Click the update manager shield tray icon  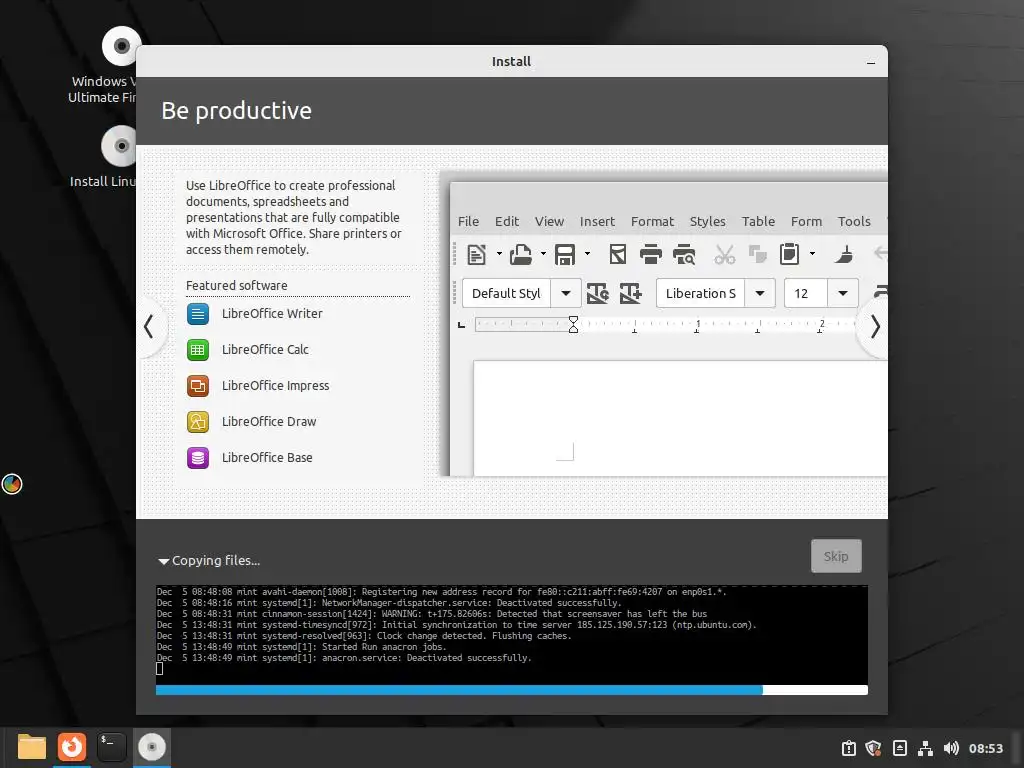tap(873, 748)
